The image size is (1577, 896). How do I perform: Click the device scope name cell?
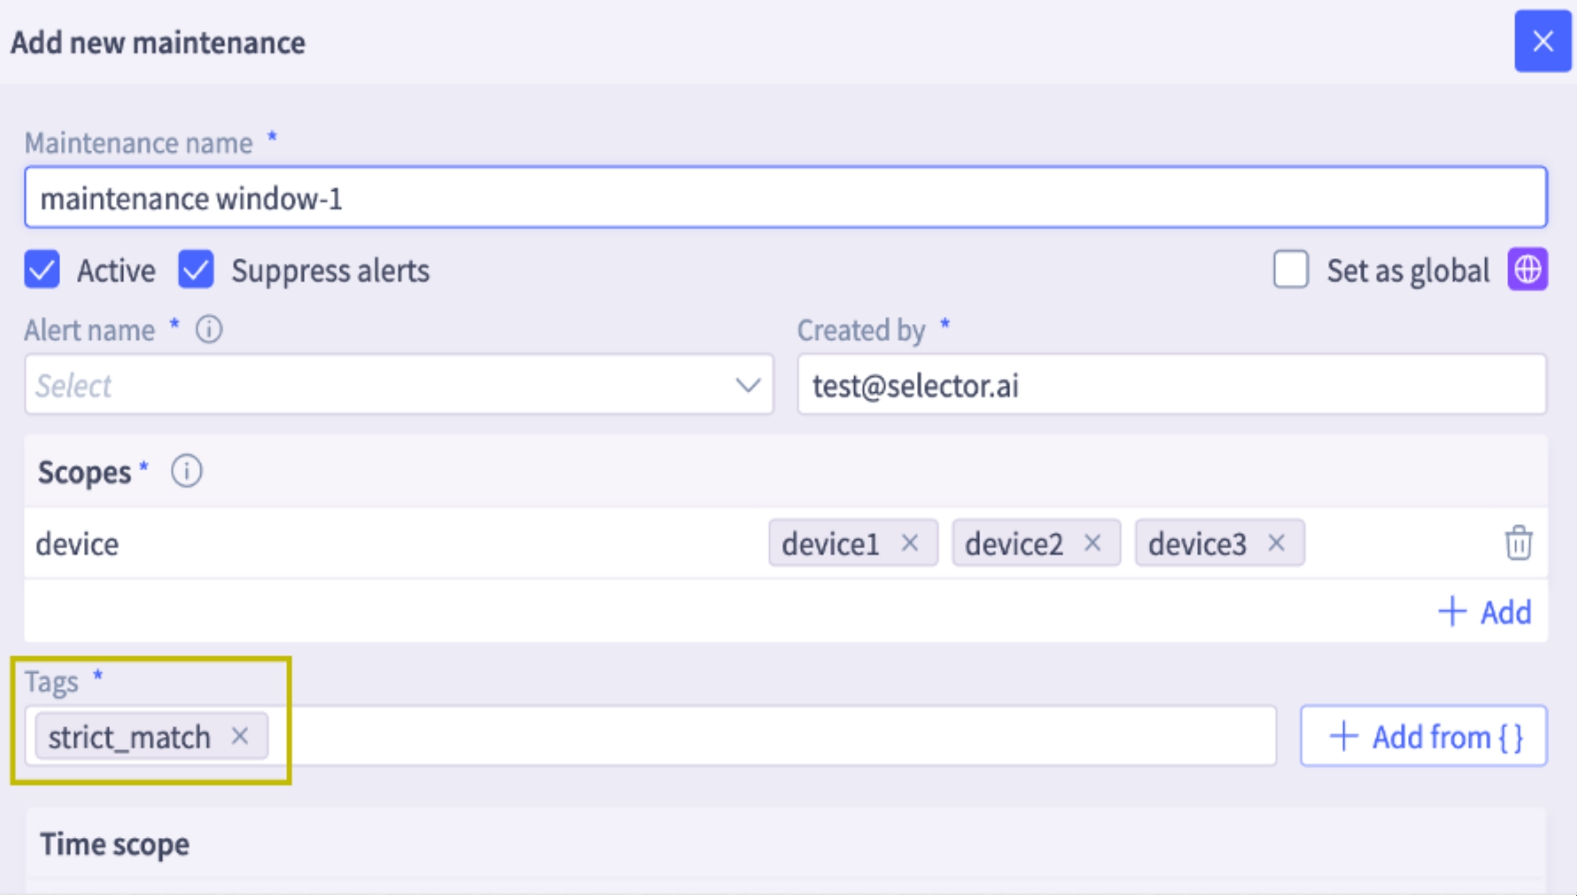click(x=78, y=544)
